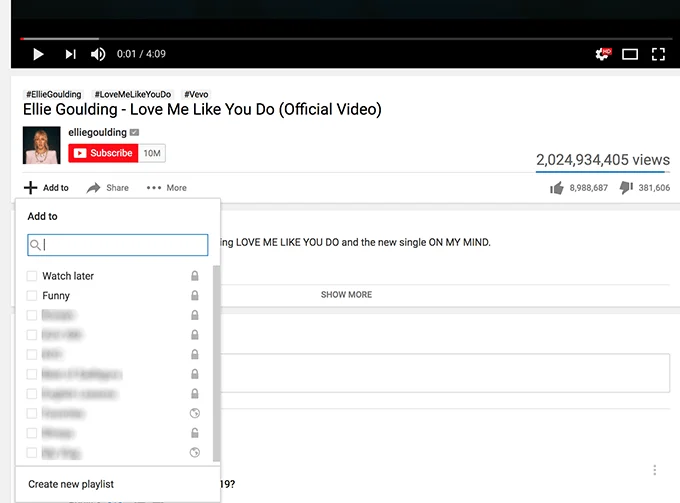Seek along the video progress bar
680x503 pixels.
(340, 38)
